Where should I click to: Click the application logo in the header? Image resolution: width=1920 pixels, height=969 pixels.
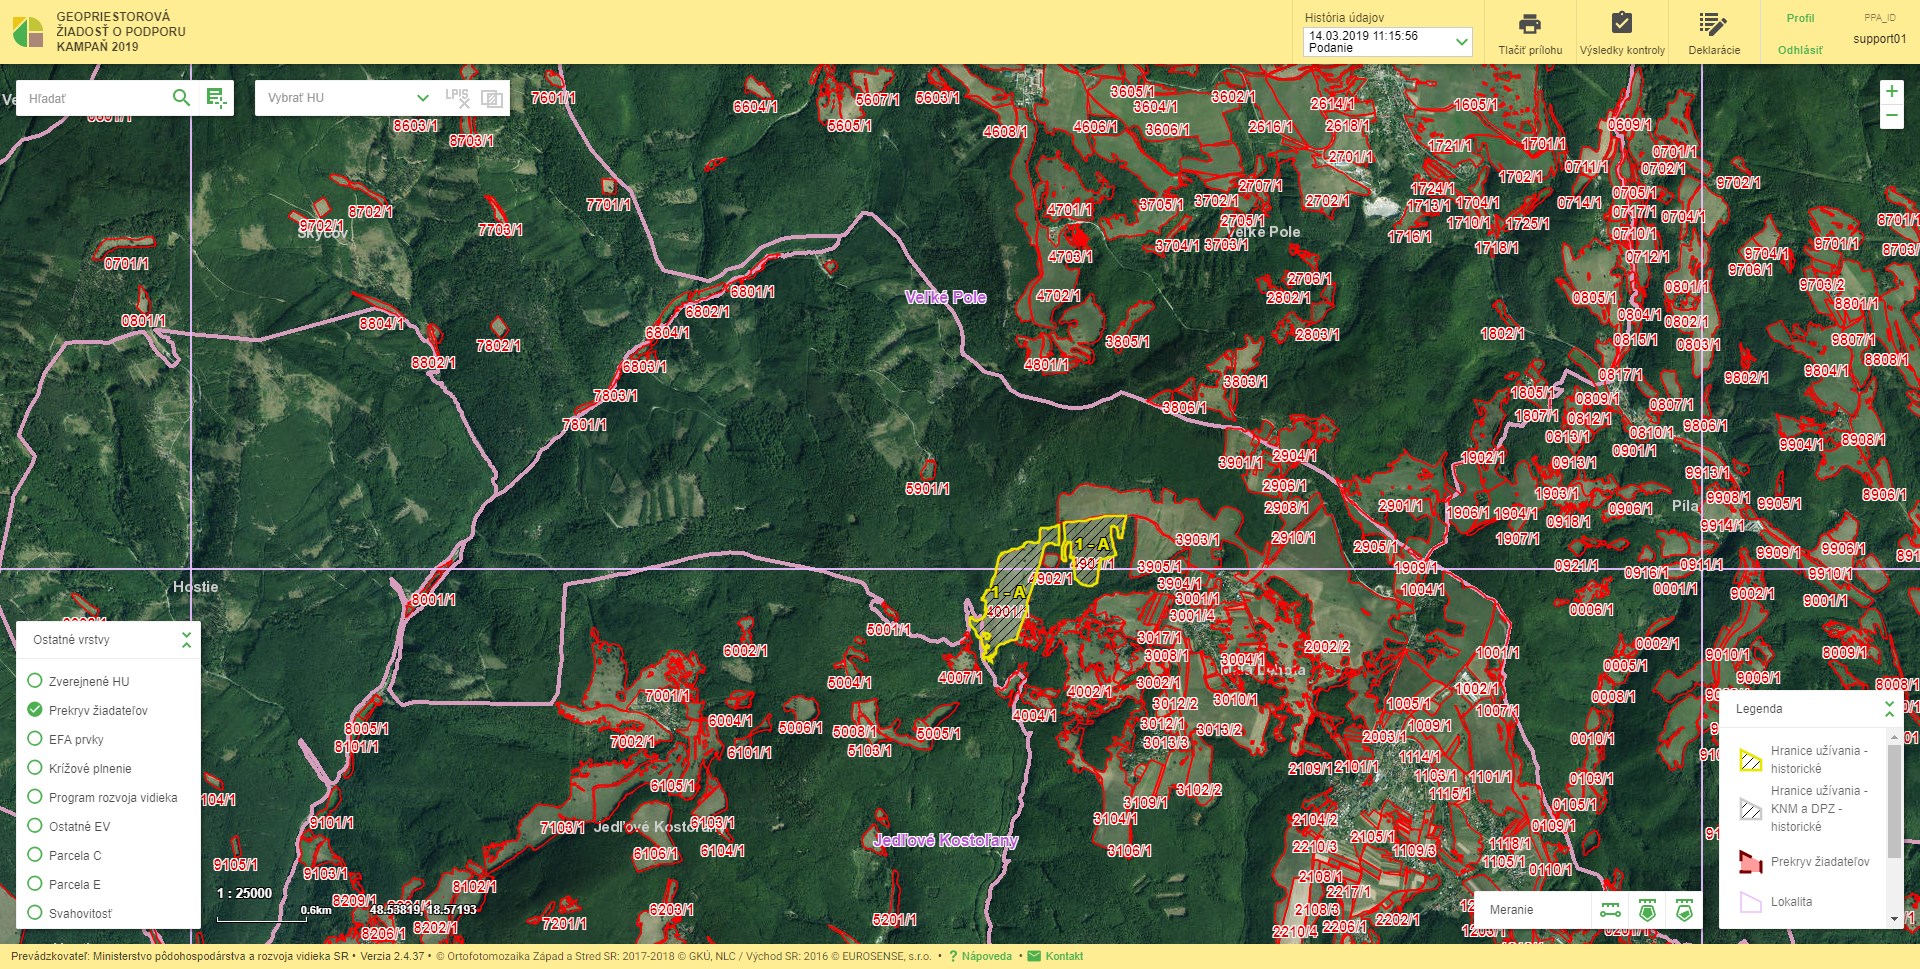[28, 32]
